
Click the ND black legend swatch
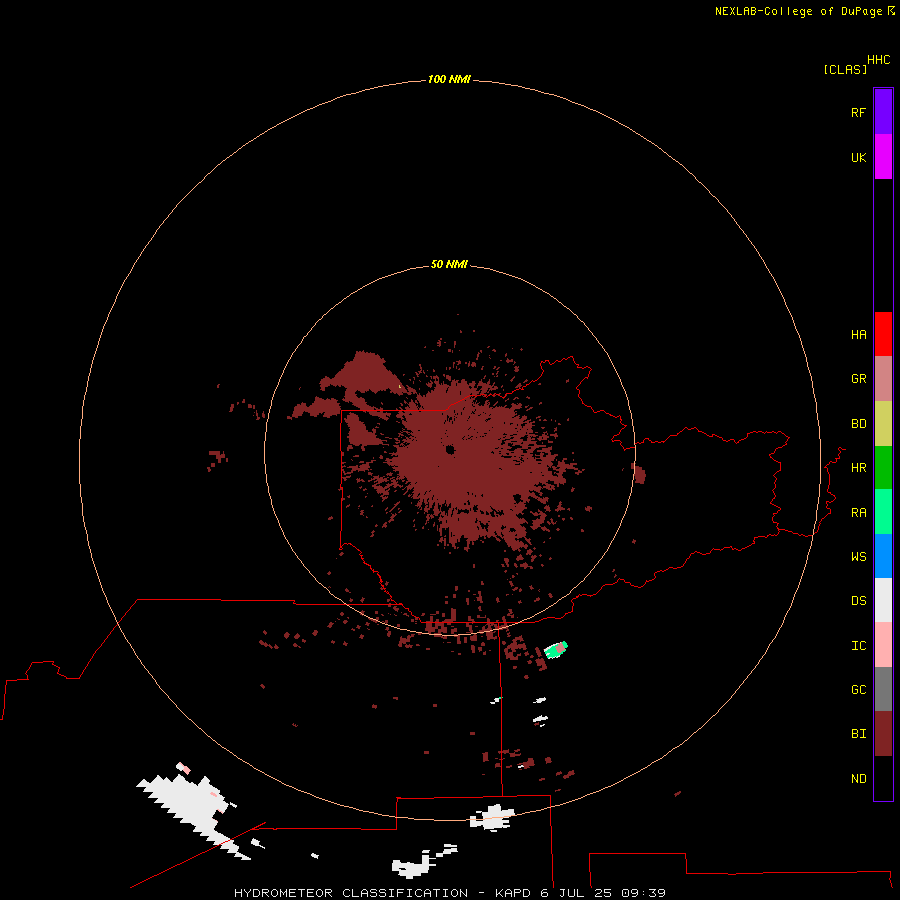click(x=883, y=778)
